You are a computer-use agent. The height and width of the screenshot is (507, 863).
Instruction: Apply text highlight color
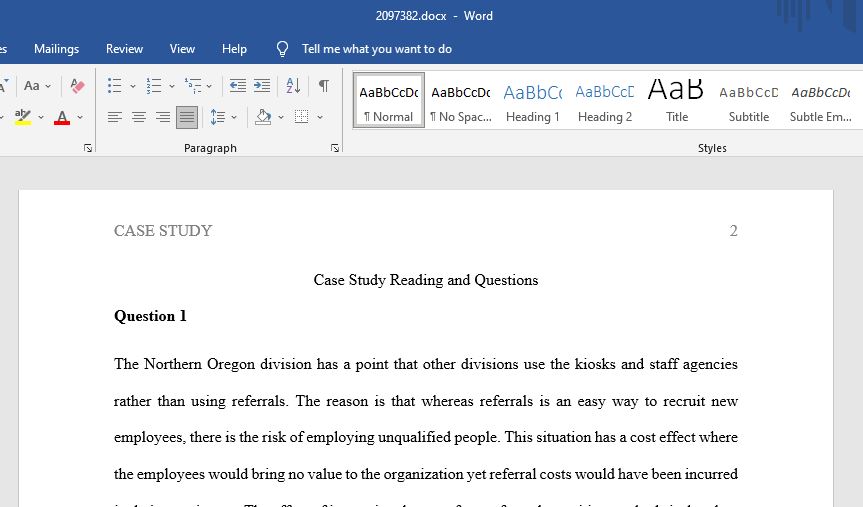click(x=23, y=117)
